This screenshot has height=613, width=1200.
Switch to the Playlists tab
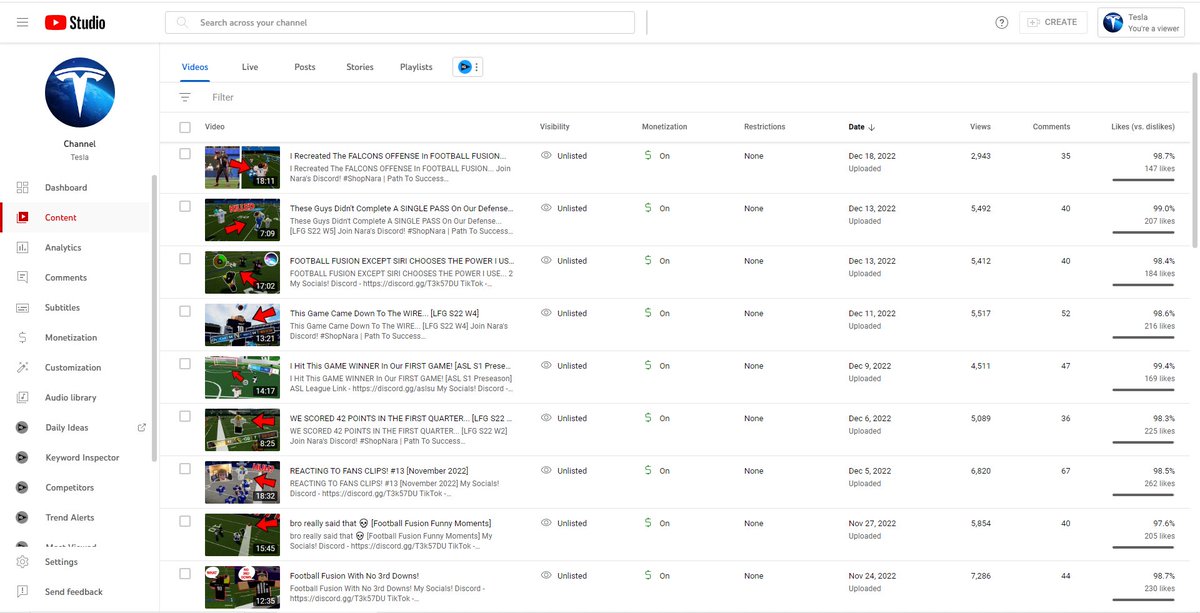(416, 67)
